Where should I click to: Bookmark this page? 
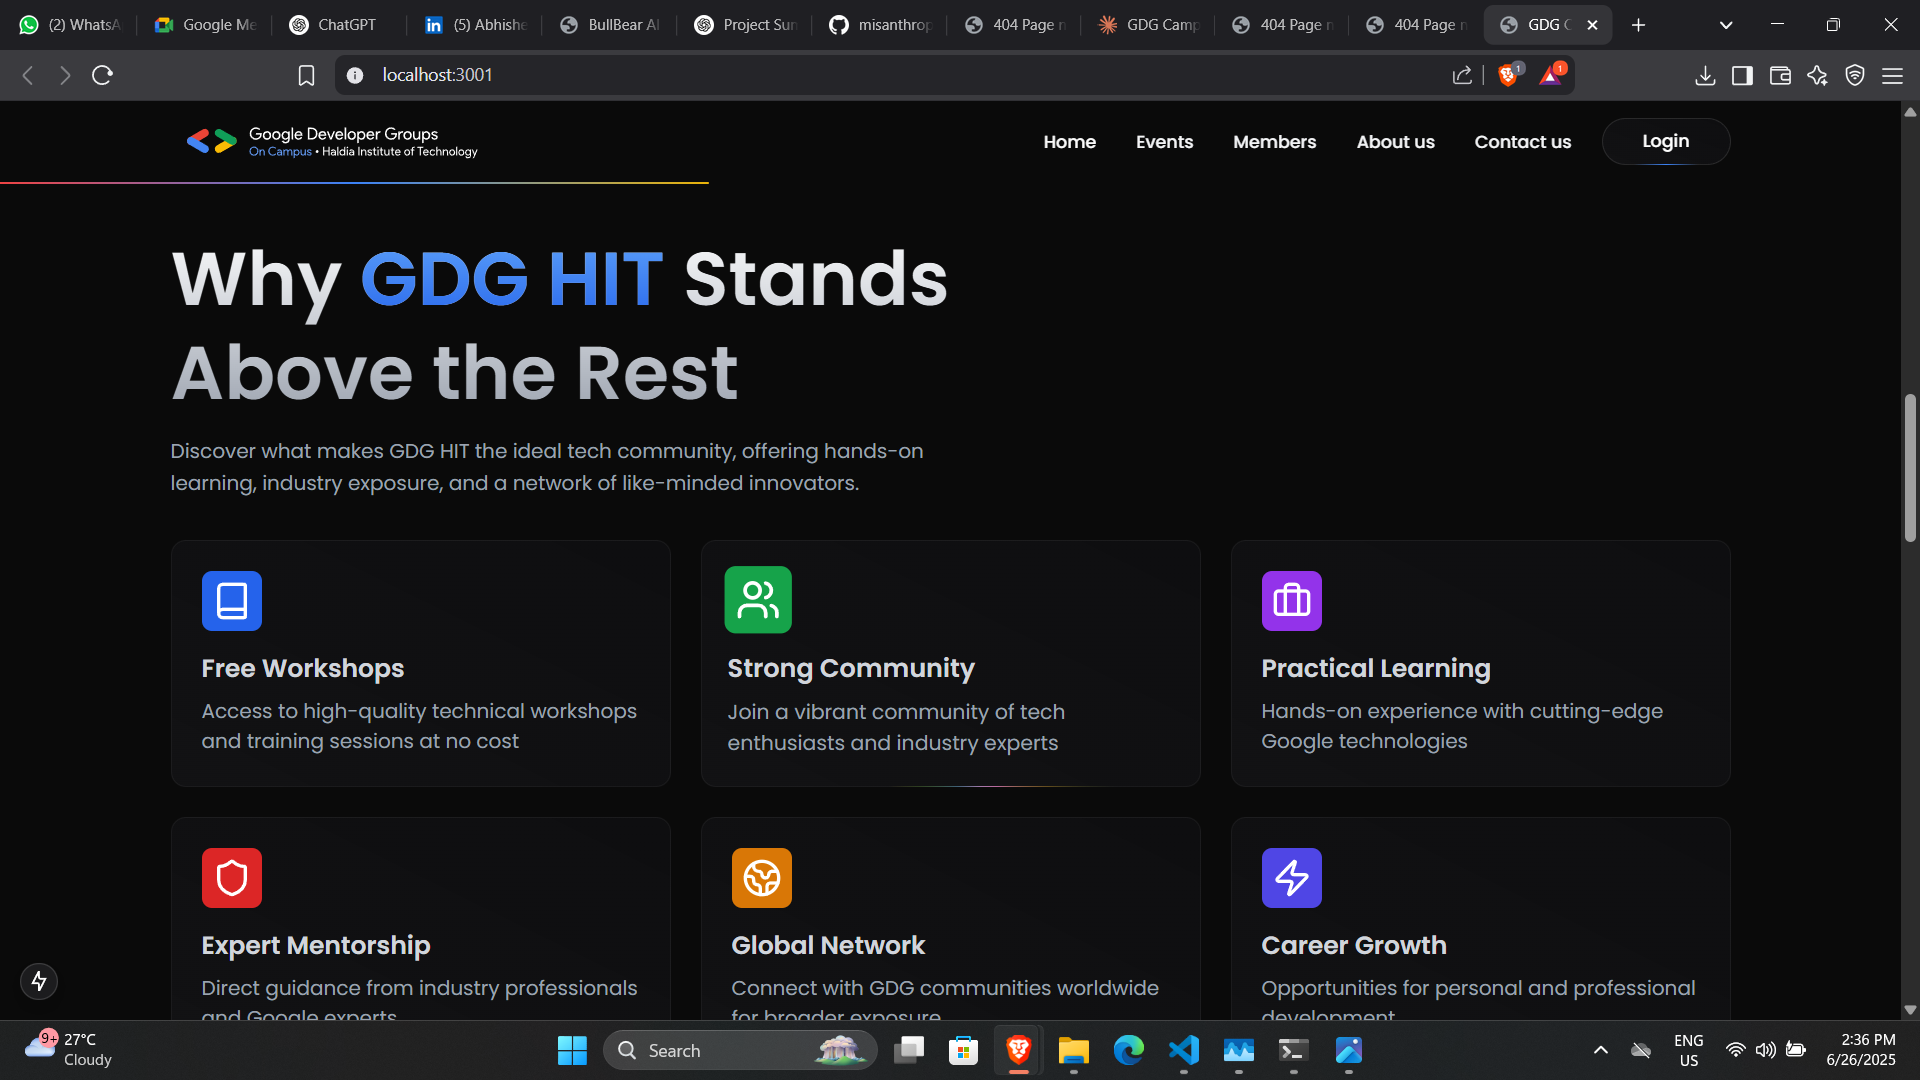307,75
